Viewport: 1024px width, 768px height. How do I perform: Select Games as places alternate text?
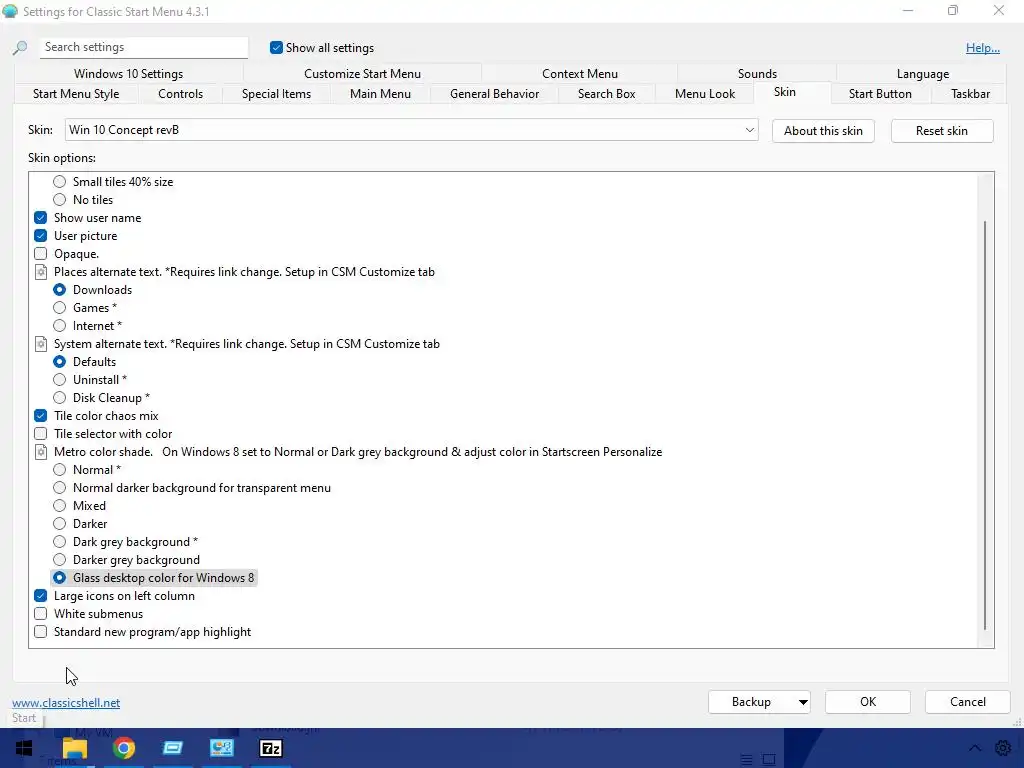[x=59, y=308]
